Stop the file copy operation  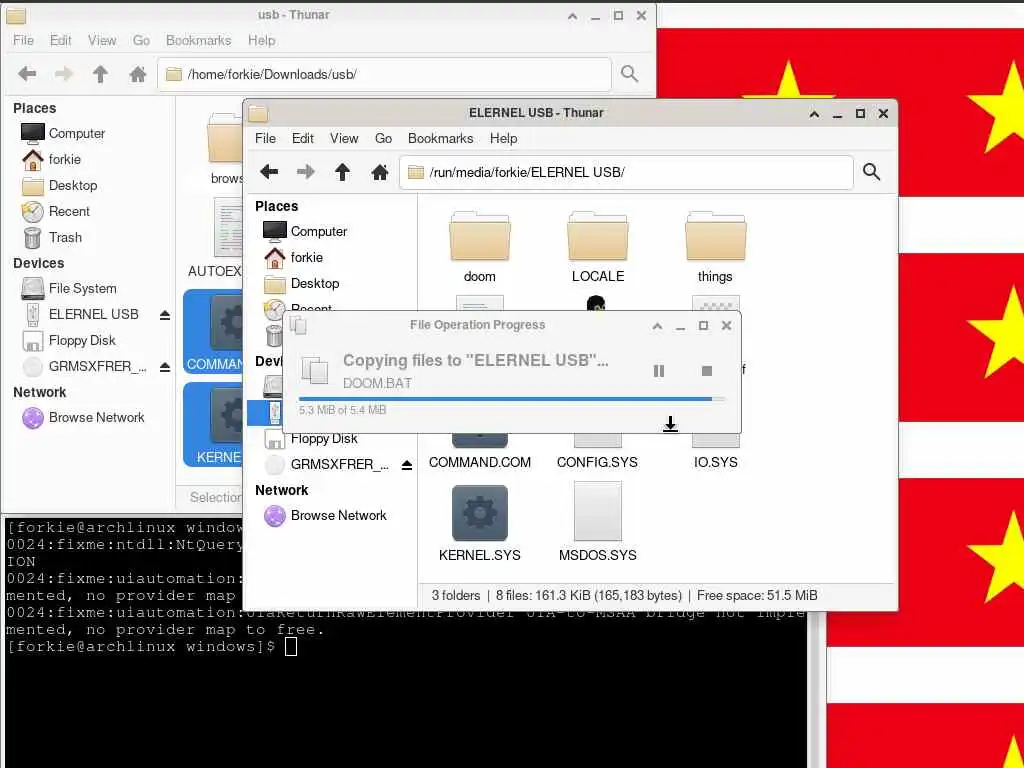coord(706,371)
